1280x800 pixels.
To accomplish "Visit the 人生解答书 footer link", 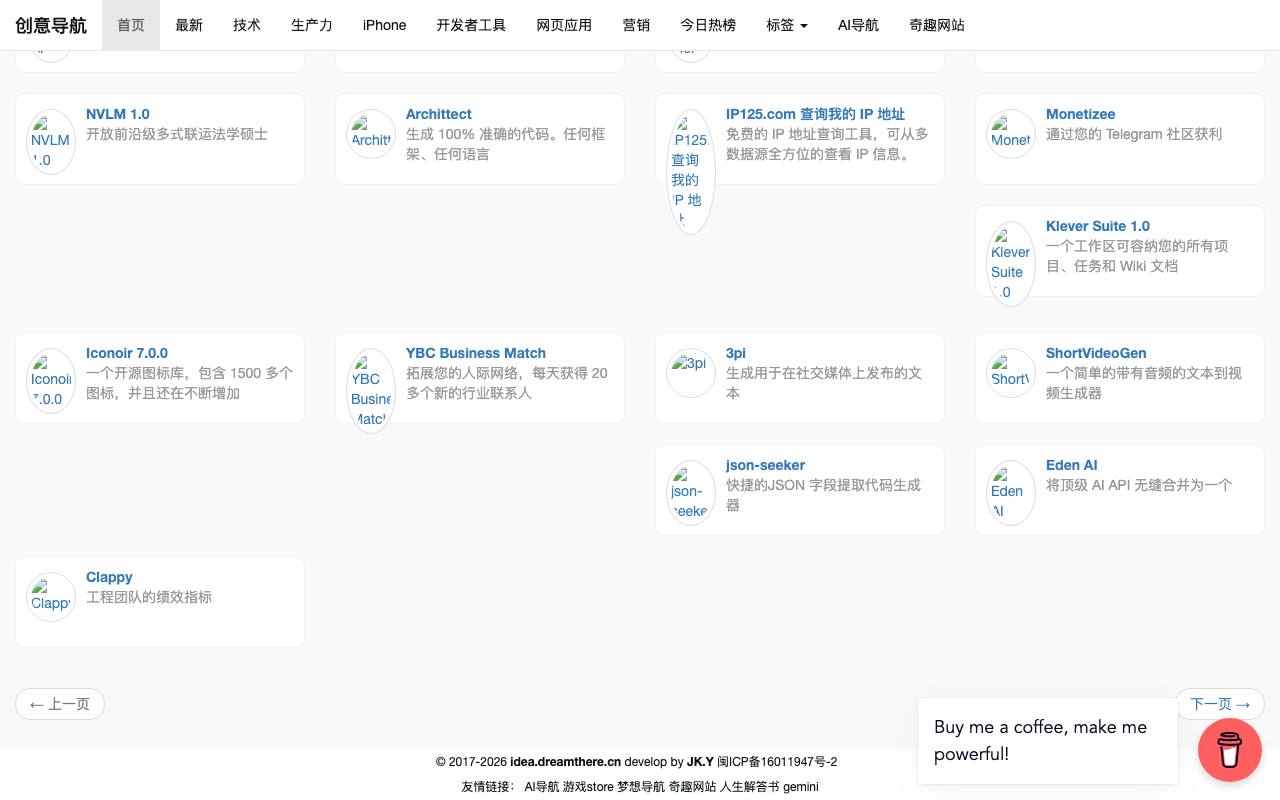I will click(749, 787).
